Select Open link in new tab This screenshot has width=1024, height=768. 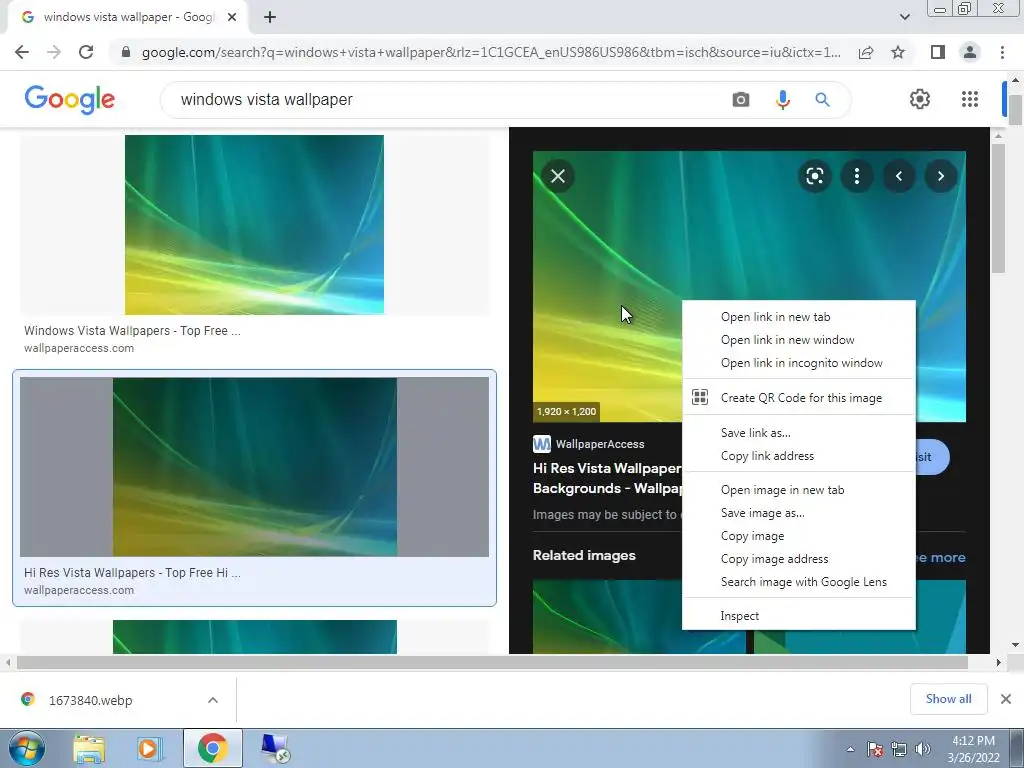[x=799, y=317]
